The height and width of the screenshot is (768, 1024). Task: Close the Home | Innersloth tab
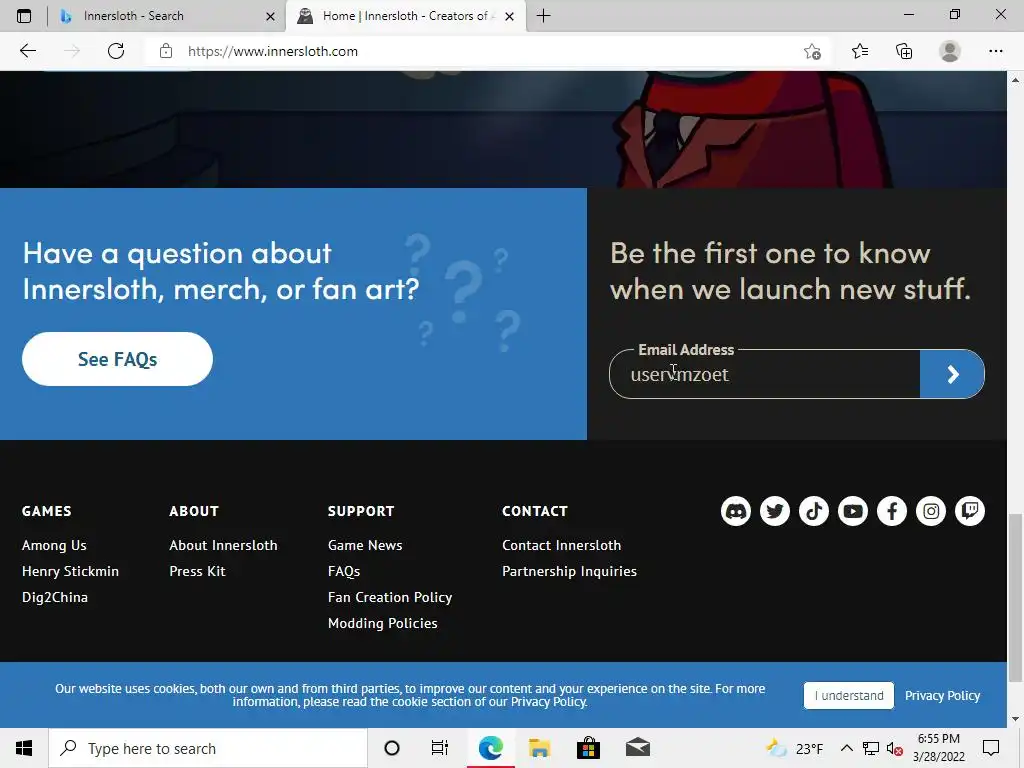click(509, 16)
